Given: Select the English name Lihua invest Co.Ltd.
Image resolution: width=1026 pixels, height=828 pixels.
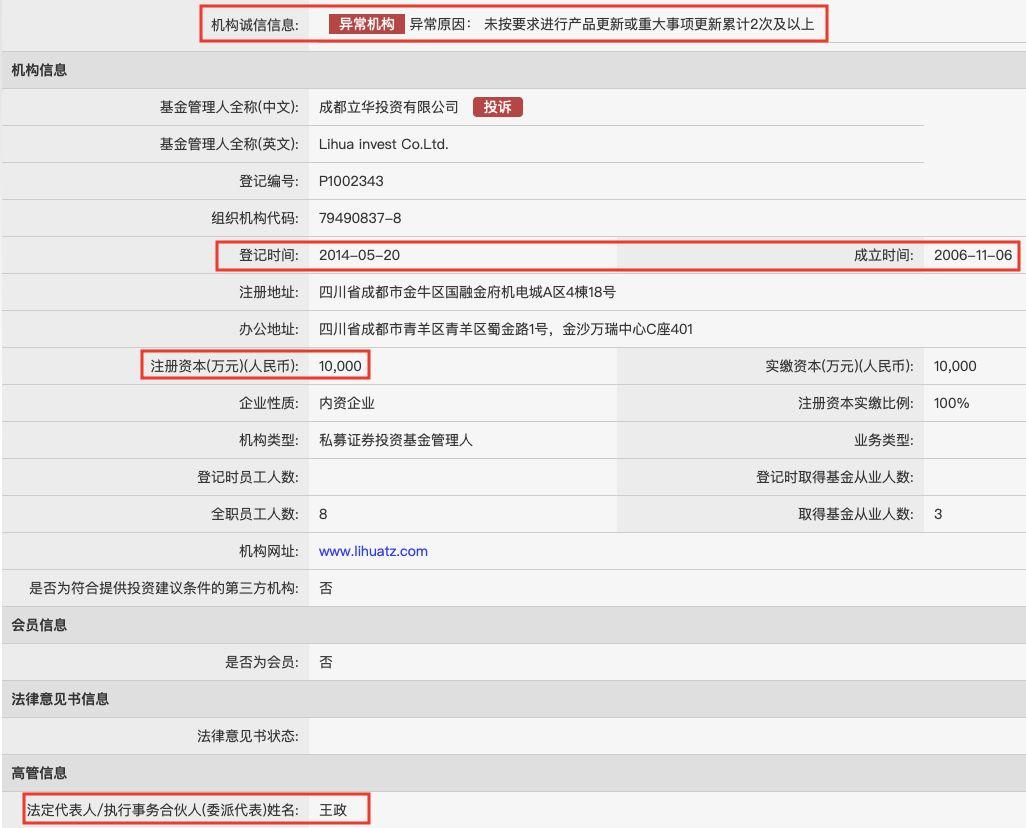Looking at the screenshot, I should (383, 144).
